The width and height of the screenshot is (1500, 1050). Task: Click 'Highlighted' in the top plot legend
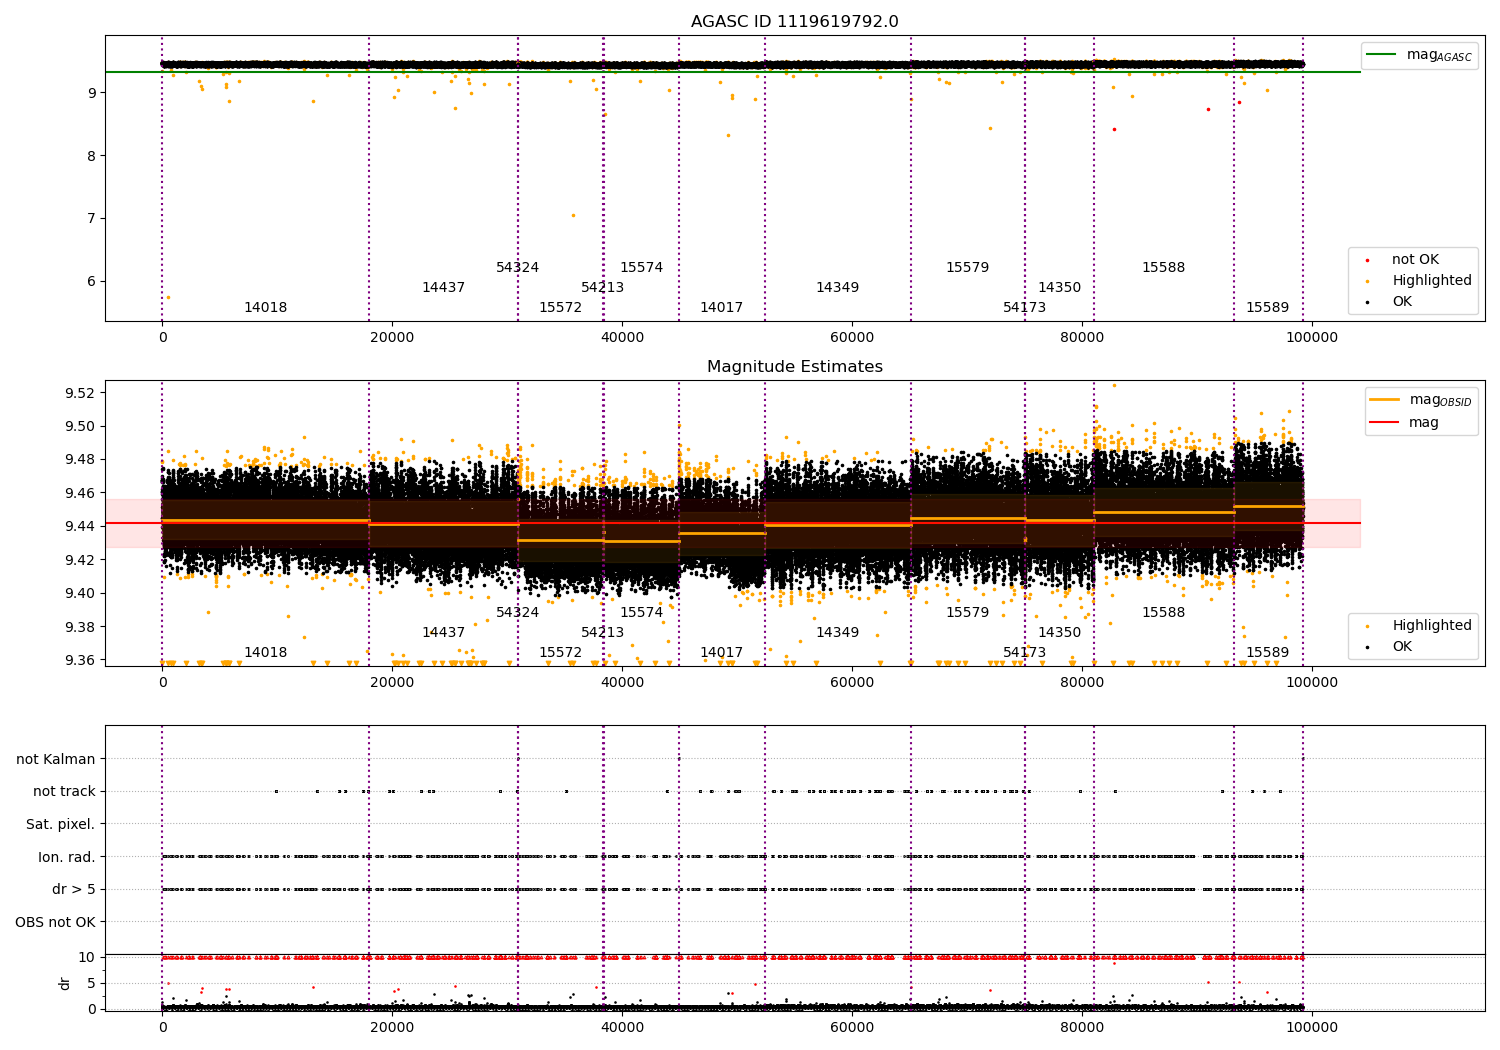point(1420,281)
